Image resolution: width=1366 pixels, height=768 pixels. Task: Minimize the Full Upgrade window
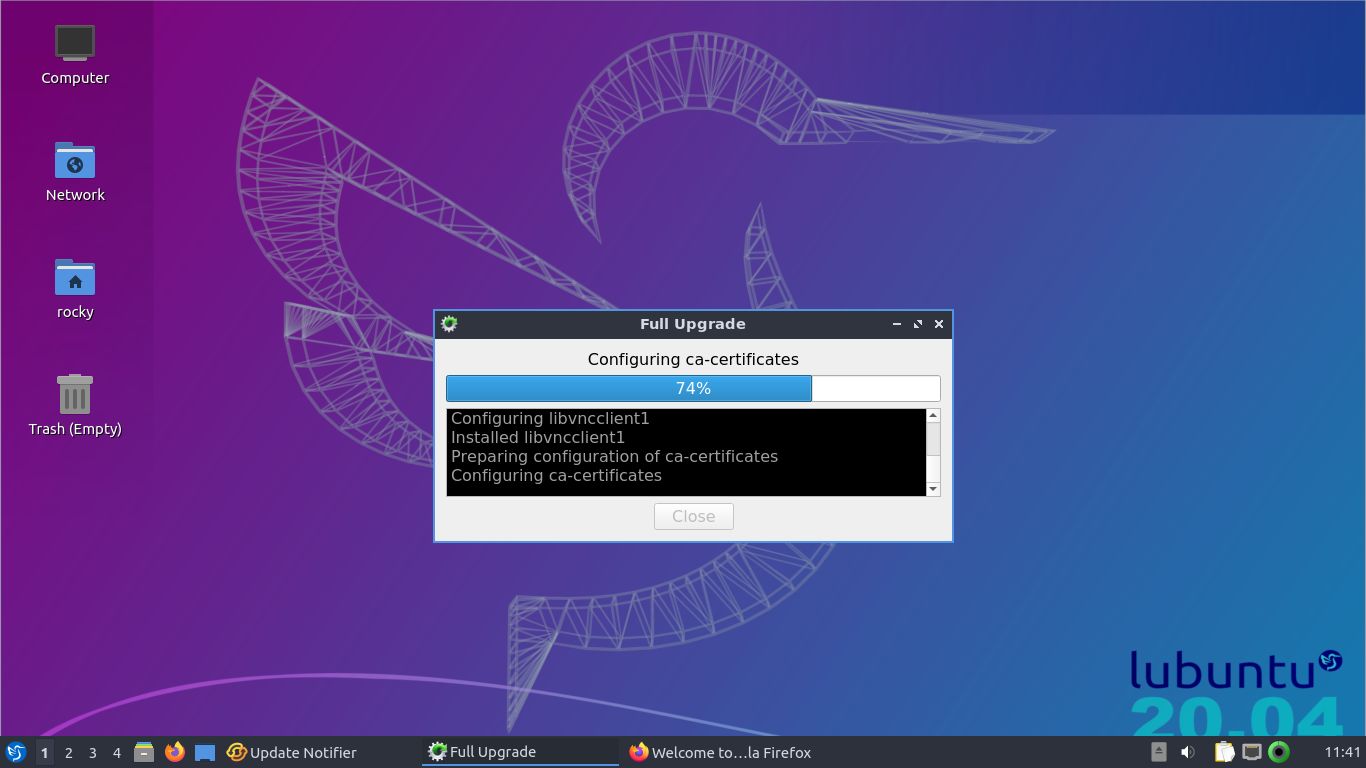click(896, 324)
